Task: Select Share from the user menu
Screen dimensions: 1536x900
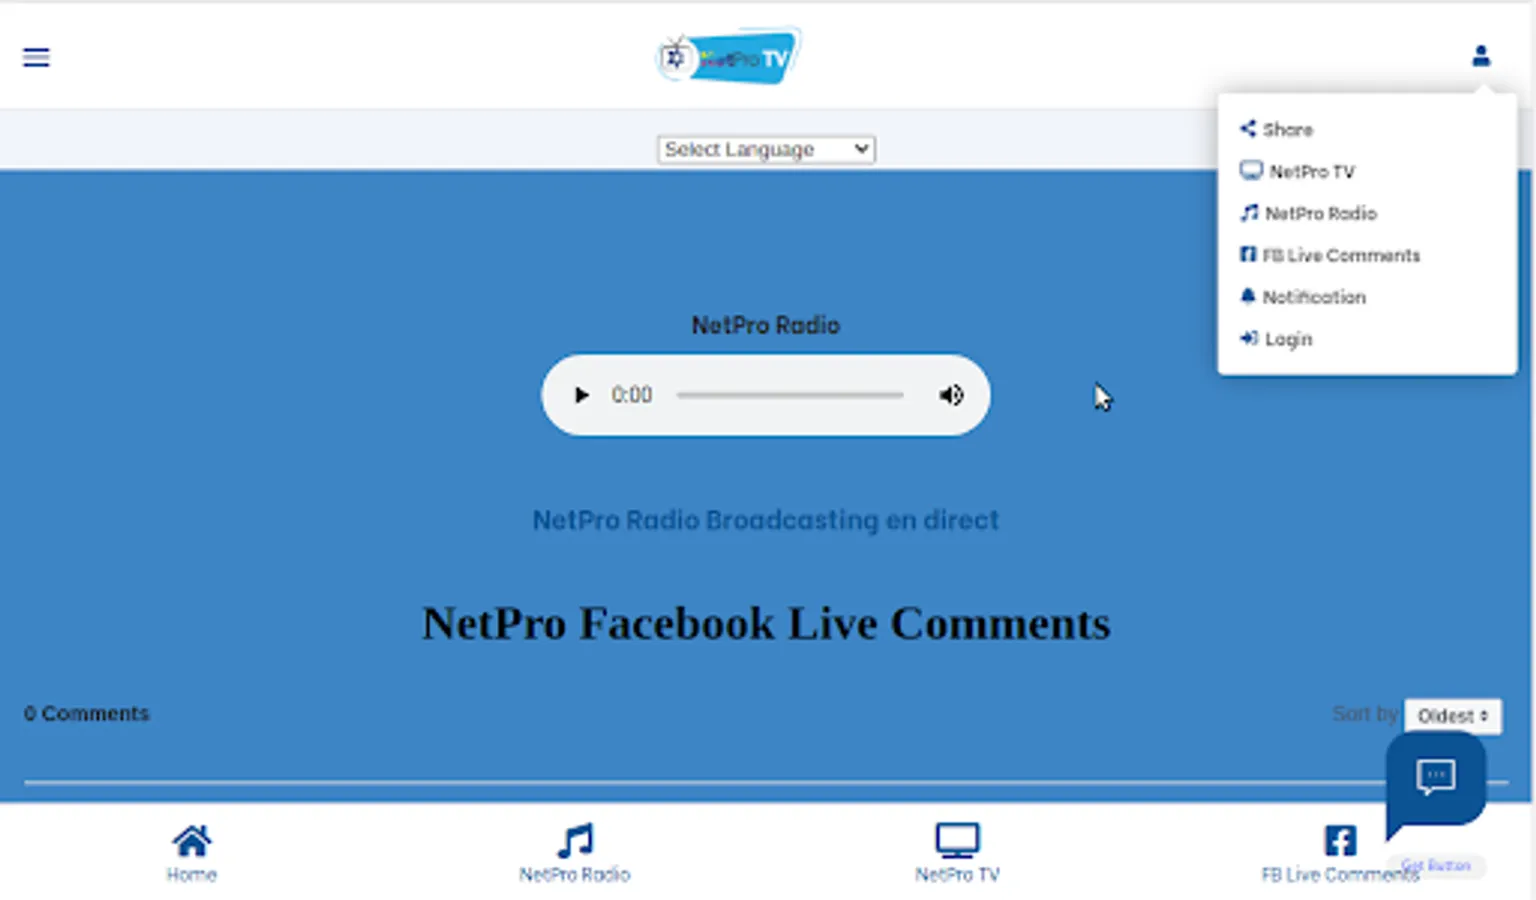Action: 1287,129
